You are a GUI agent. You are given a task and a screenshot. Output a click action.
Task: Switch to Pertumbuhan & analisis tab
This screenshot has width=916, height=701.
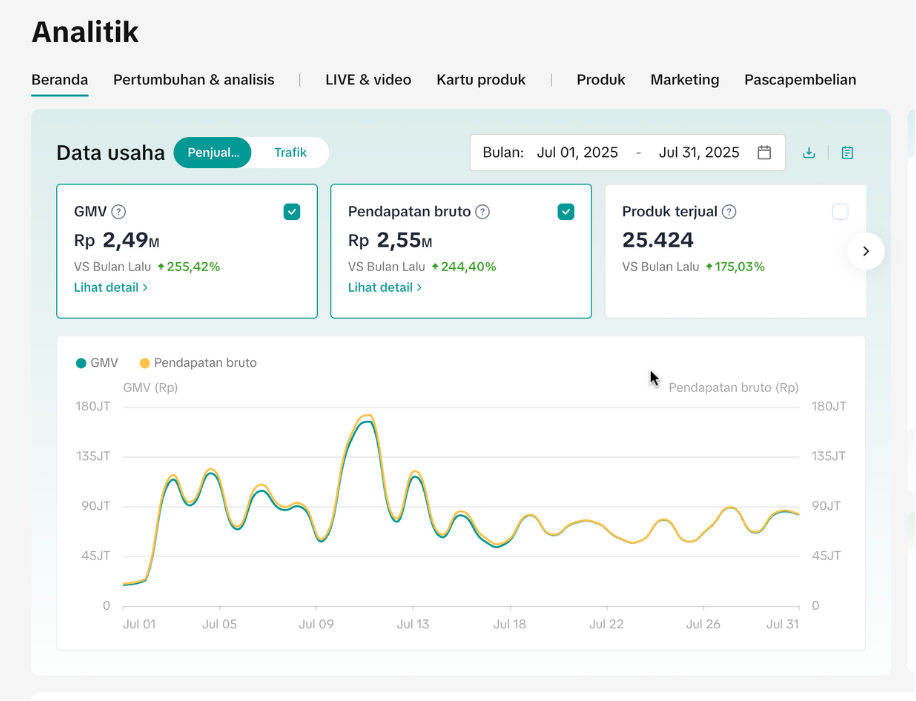coord(193,79)
